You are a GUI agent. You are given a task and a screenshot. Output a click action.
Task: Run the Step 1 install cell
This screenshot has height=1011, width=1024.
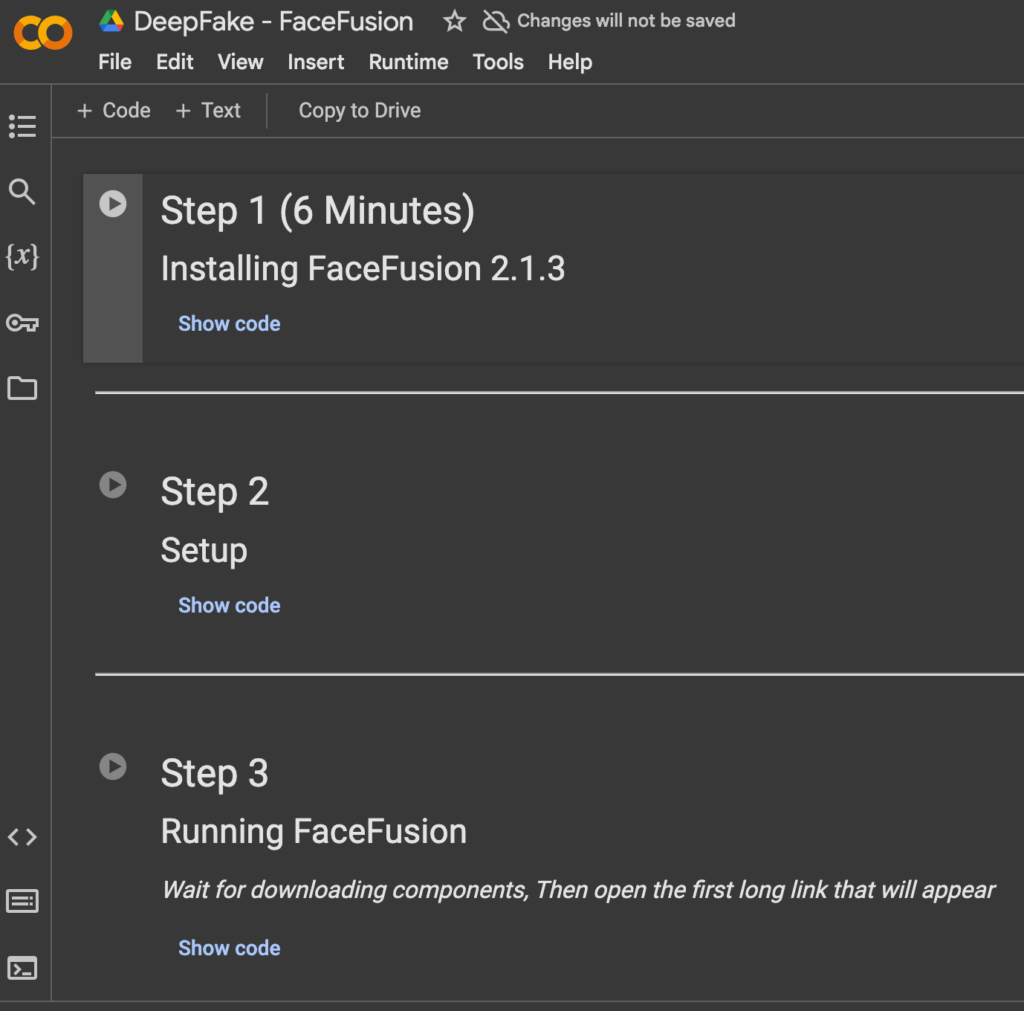coord(113,204)
